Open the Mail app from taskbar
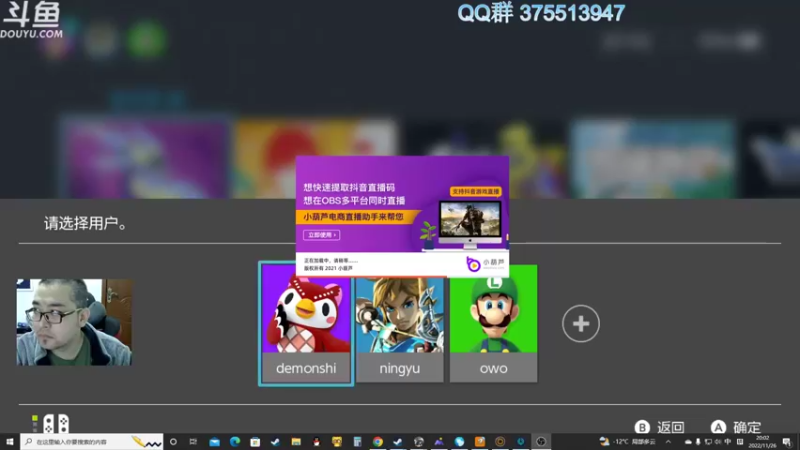Viewport: 800px width, 450px height. tap(214, 442)
